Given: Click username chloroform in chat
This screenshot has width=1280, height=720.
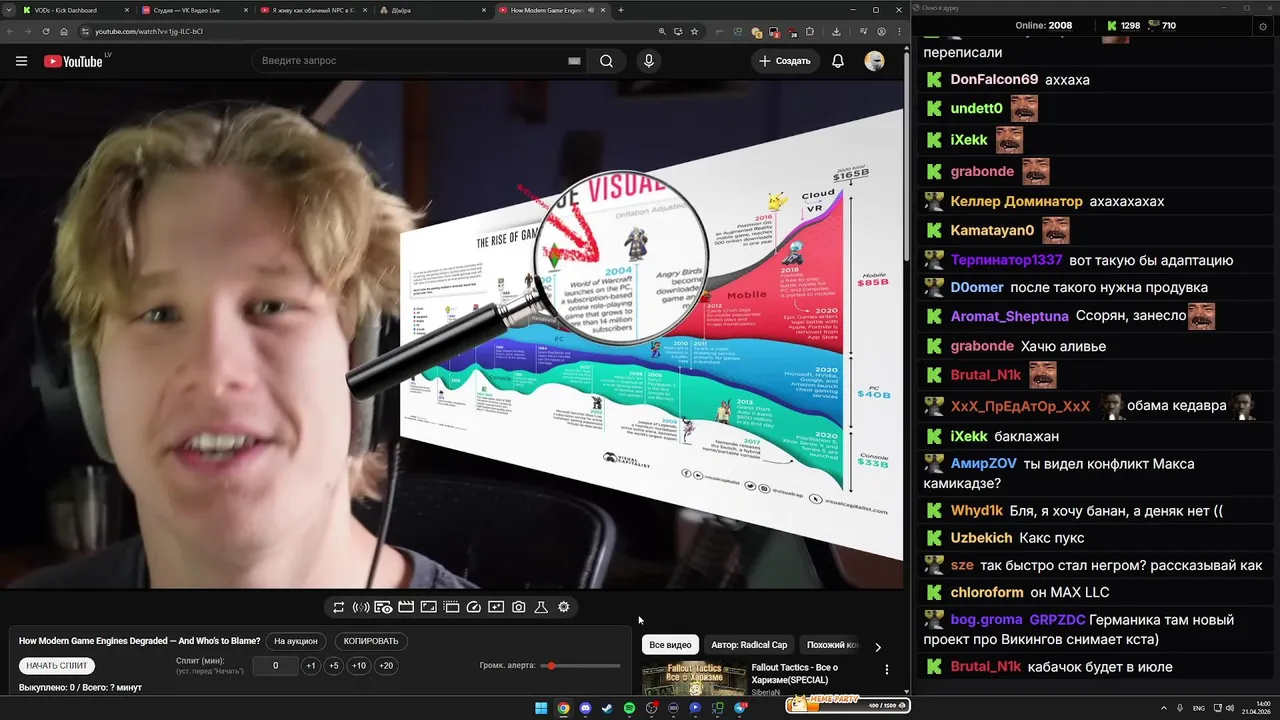Looking at the screenshot, I should 987,592.
